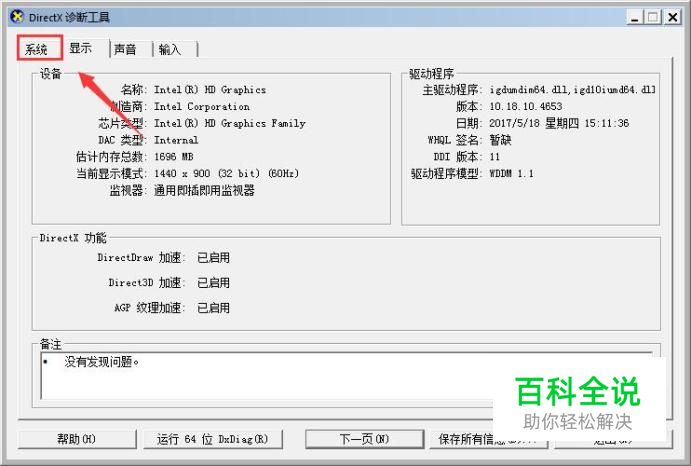
Task: Click DAC type value Internal
Action: [176, 140]
